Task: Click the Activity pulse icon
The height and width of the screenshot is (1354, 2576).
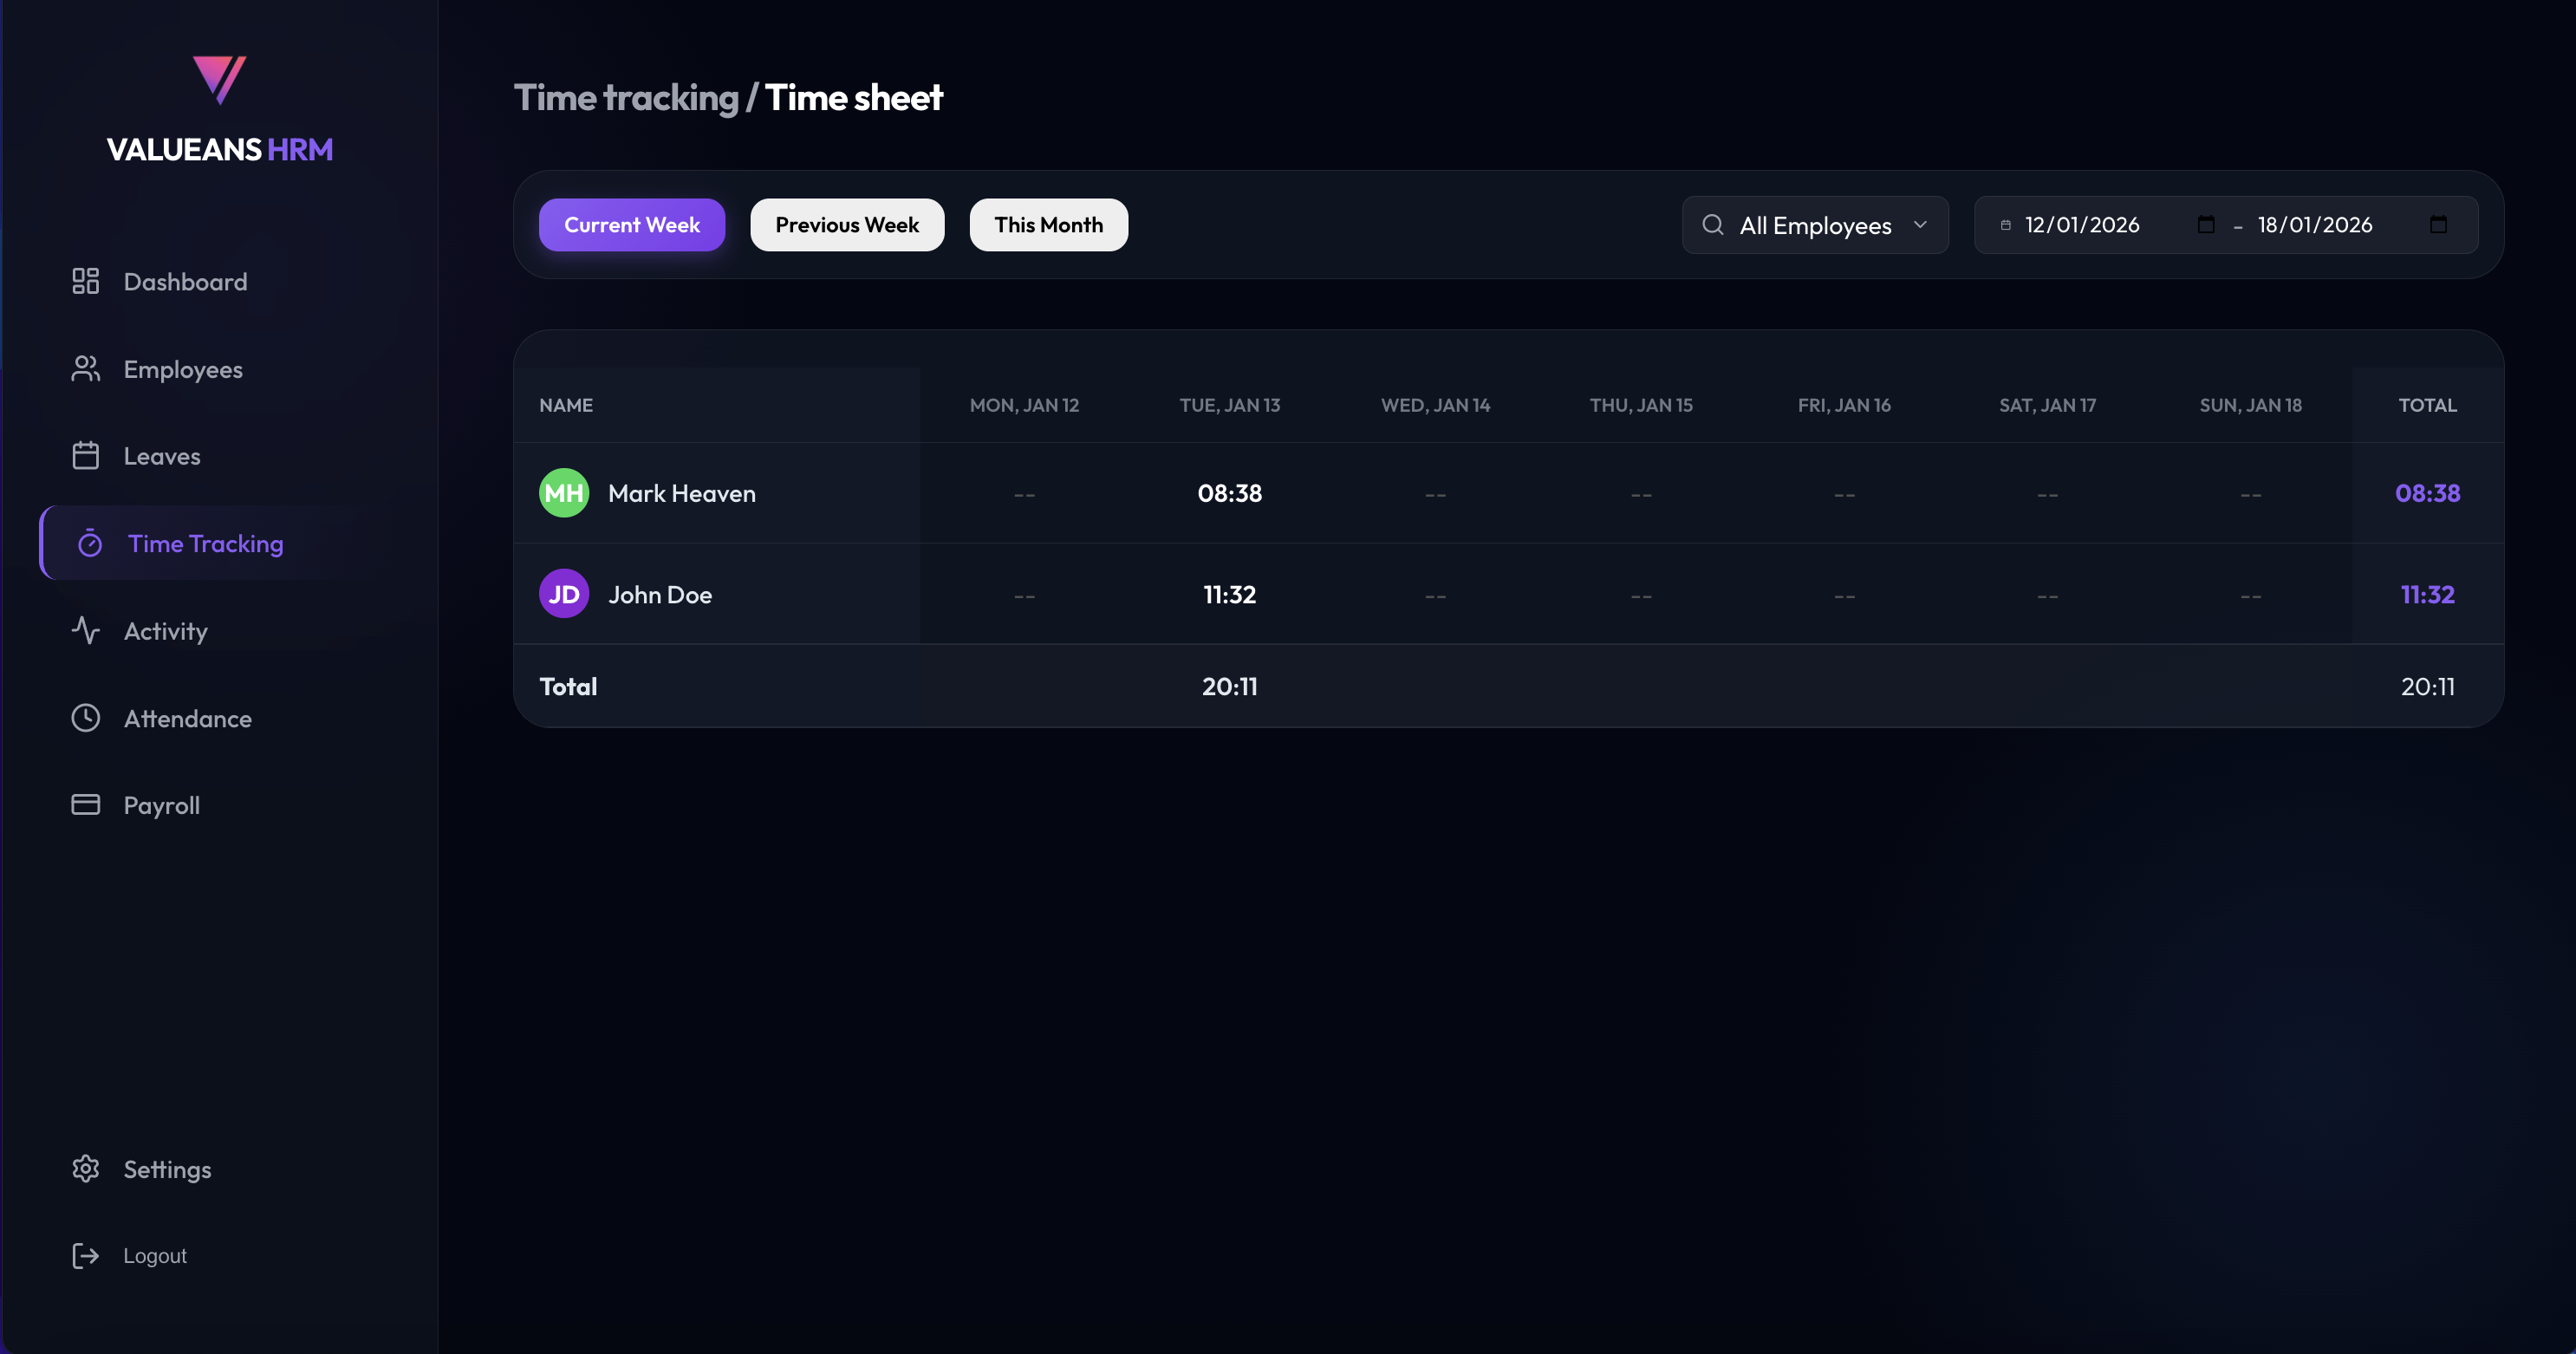Action: 85,631
